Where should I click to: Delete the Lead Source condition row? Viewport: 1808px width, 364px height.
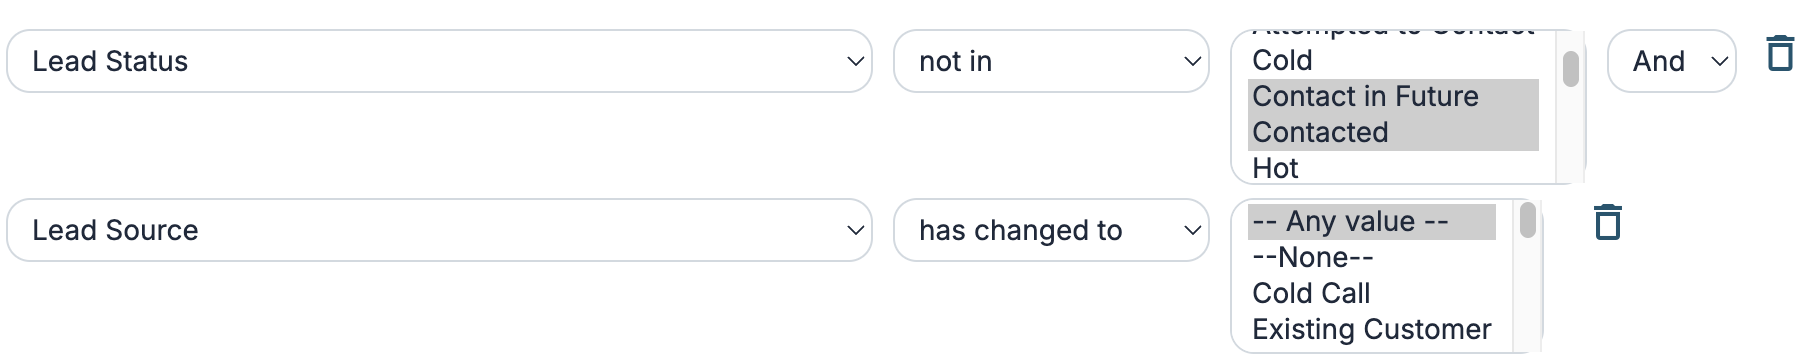(x=1607, y=222)
